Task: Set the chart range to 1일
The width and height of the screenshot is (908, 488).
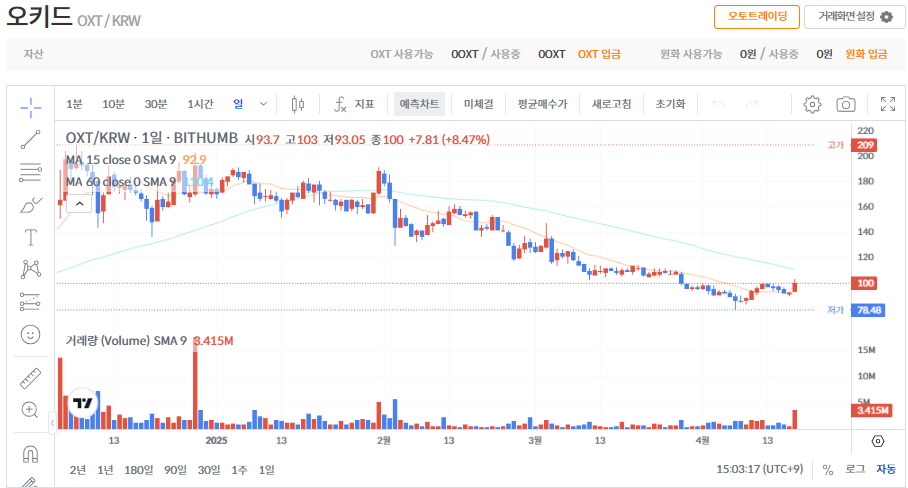Action: pyautogui.click(x=266, y=470)
